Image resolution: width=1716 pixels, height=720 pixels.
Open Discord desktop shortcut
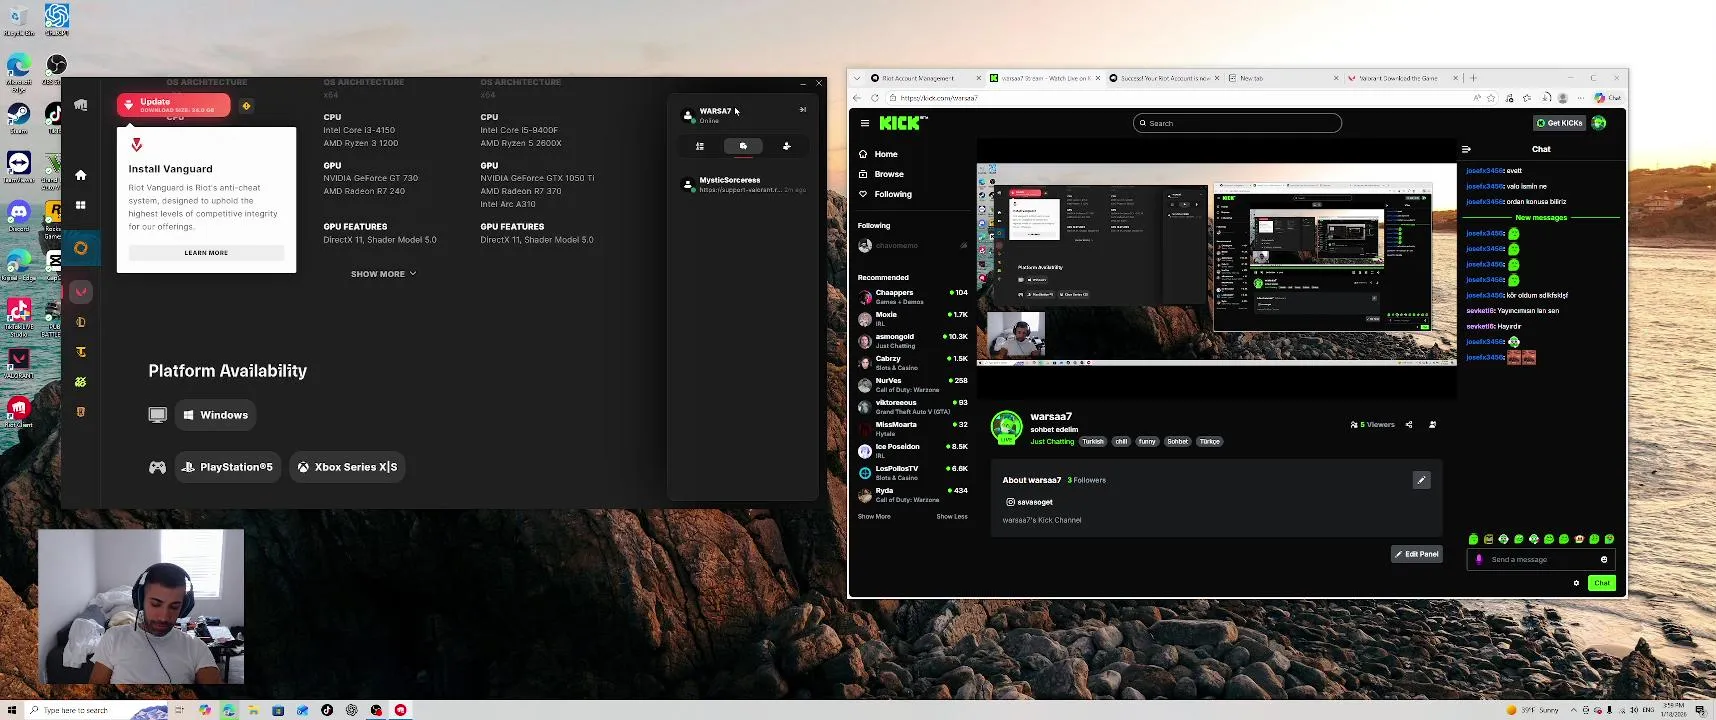point(19,214)
